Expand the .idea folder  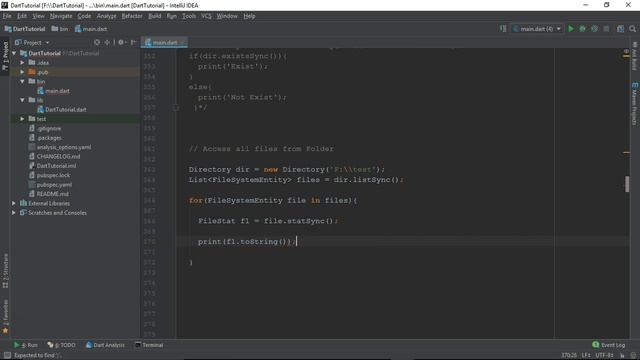click(22, 63)
